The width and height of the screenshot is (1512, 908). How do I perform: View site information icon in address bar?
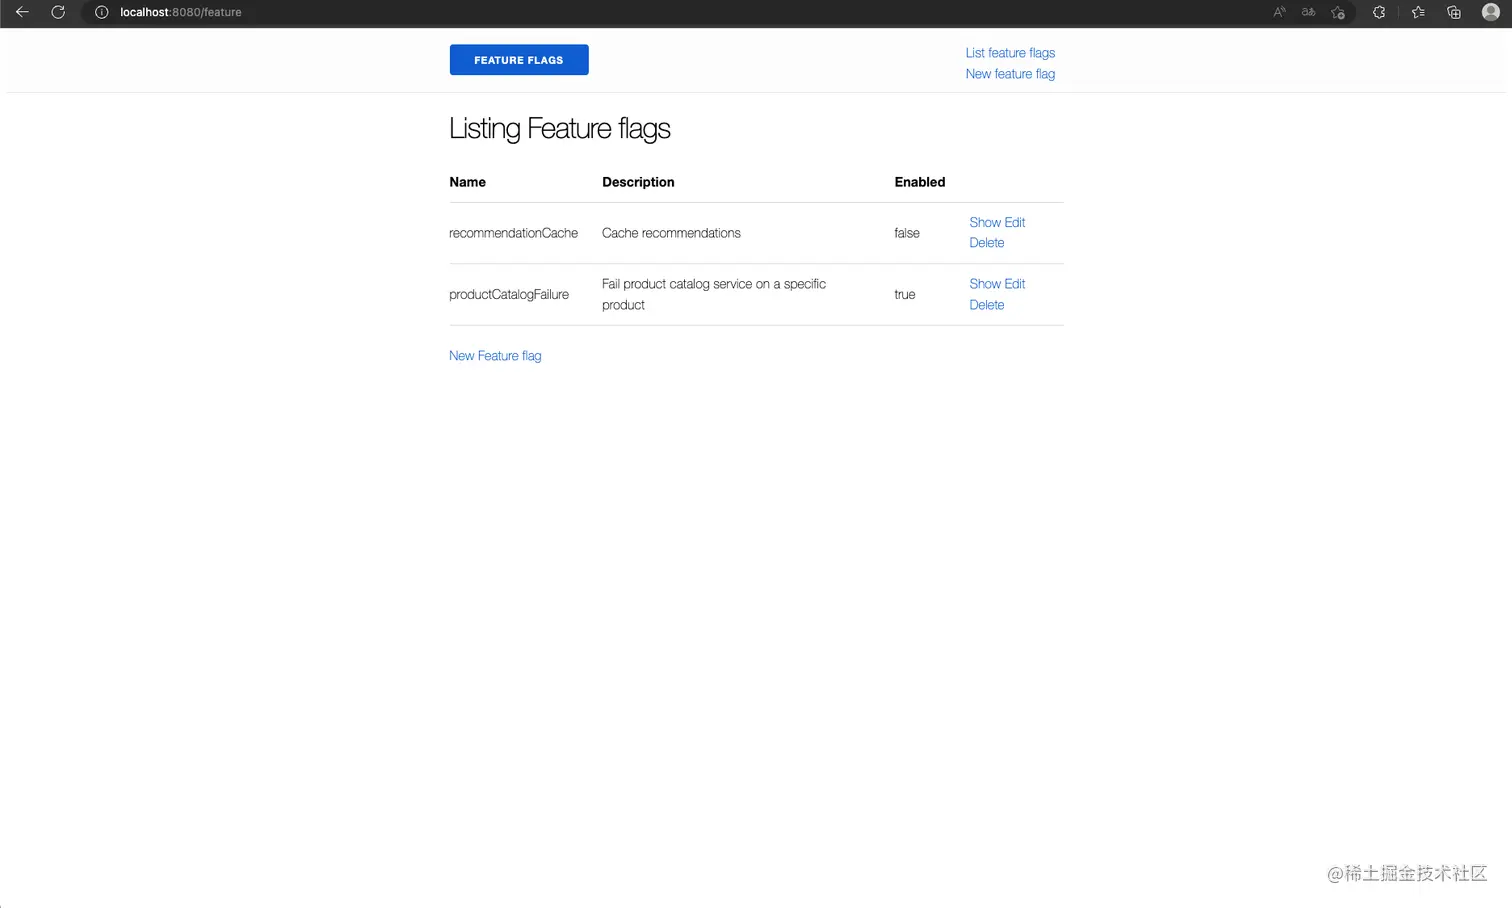point(101,12)
